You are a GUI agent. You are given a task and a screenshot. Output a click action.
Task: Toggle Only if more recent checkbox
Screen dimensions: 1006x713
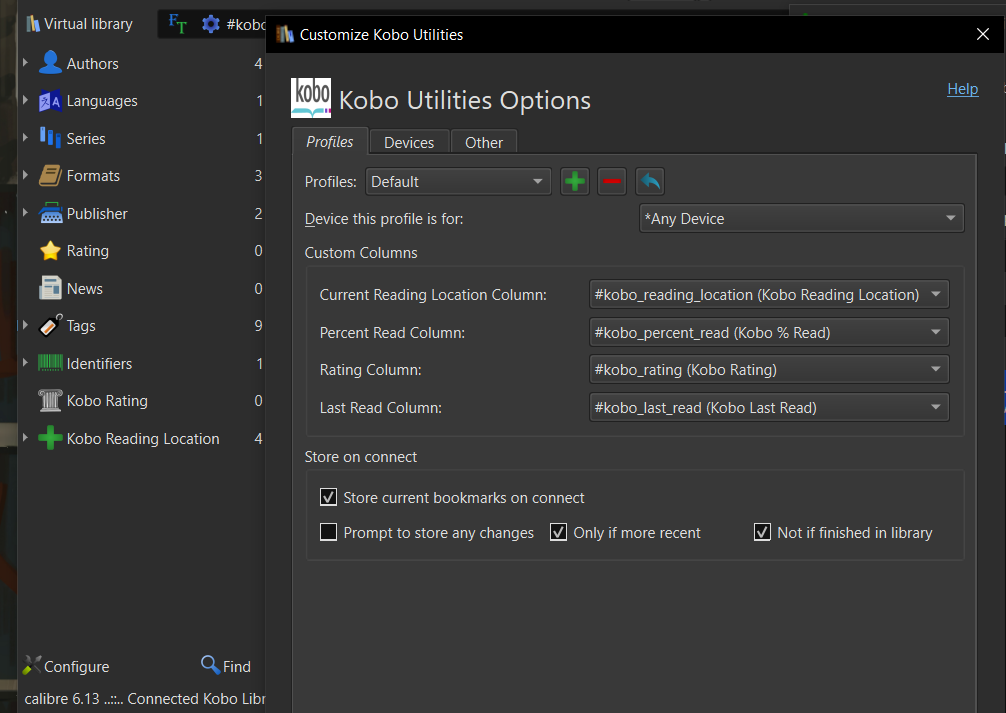coord(559,532)
